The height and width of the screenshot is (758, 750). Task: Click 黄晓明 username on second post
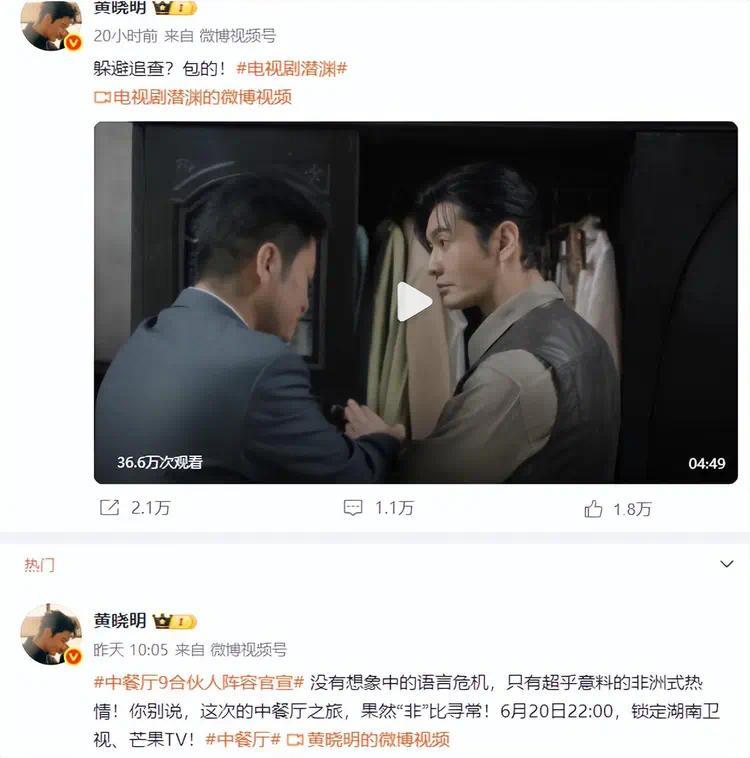point(120,621)
